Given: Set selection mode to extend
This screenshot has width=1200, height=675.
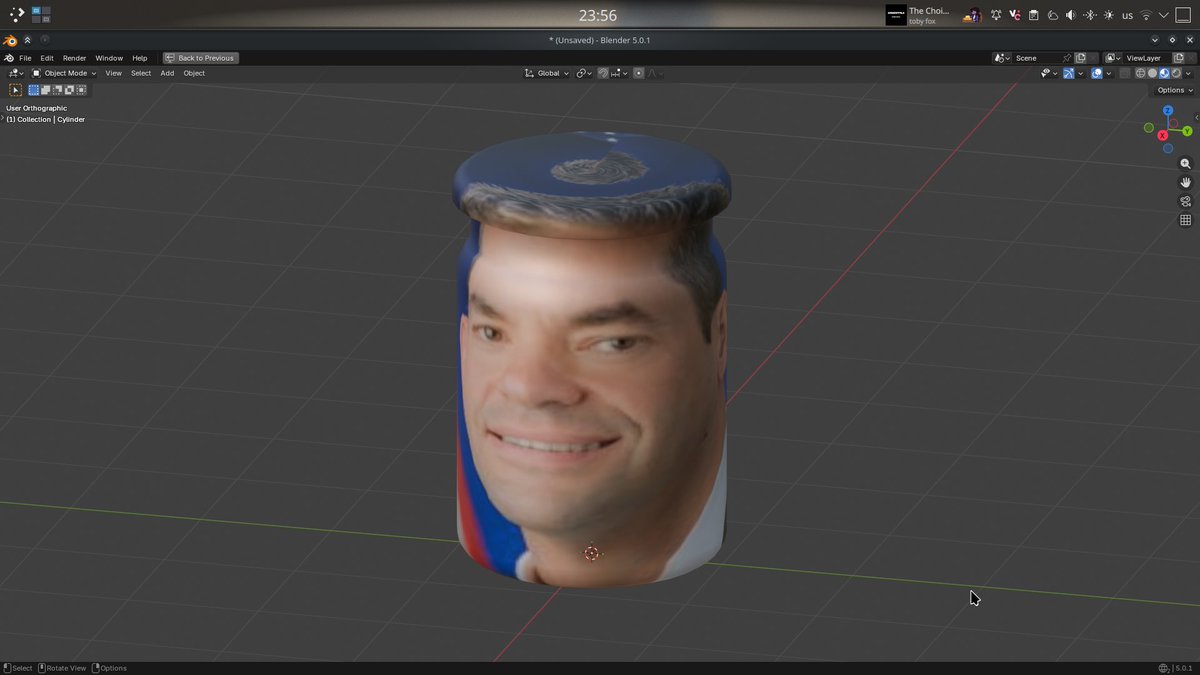Looking at the screenshot, I should click(46, 90).
